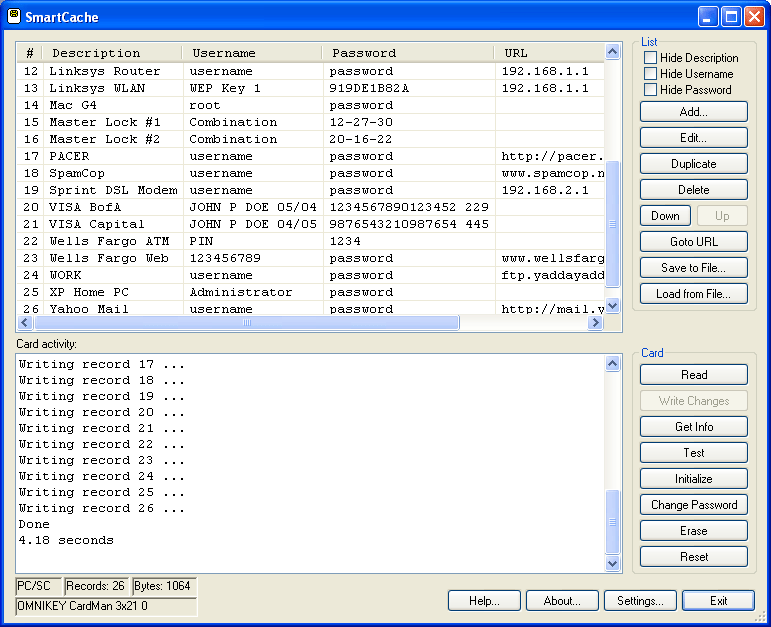The height and width of the screenshot is (627, 771).
Task: Select the Wells Fargo ATM record
Action: pos(311,241)
